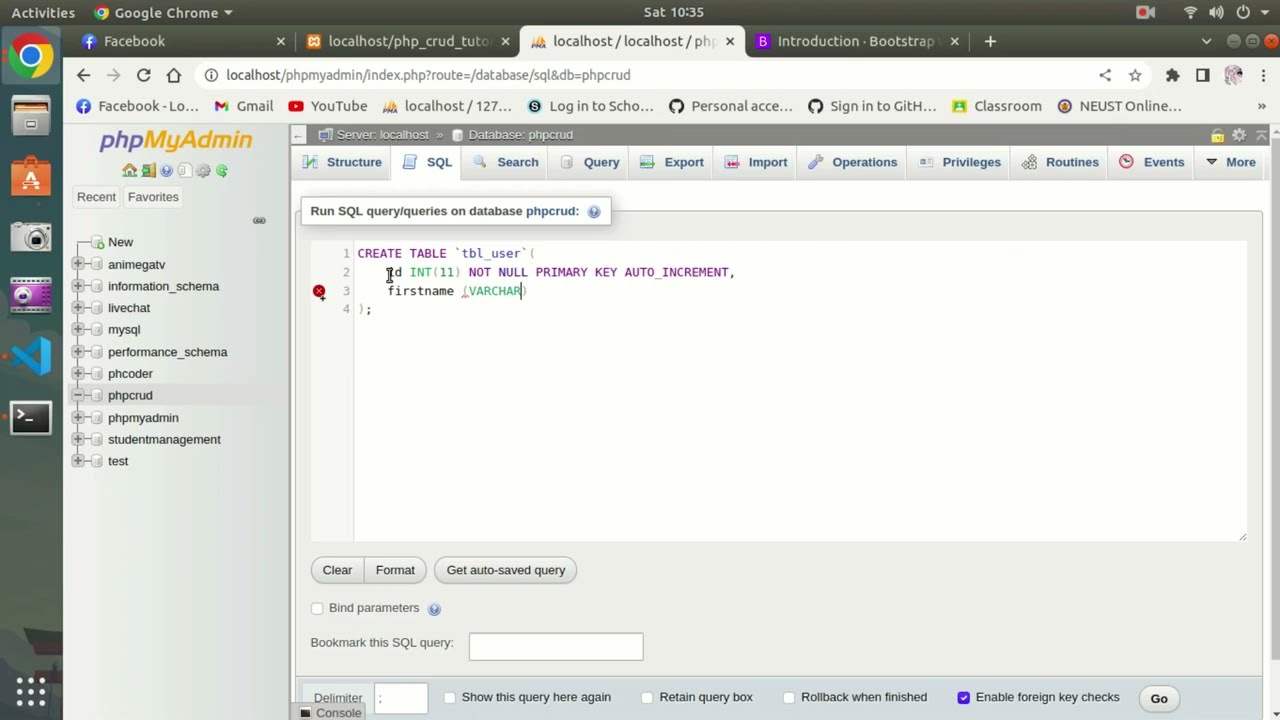Click the Bookmark this SQL query field
The image size is (1280, 720).
click(556, 646)
